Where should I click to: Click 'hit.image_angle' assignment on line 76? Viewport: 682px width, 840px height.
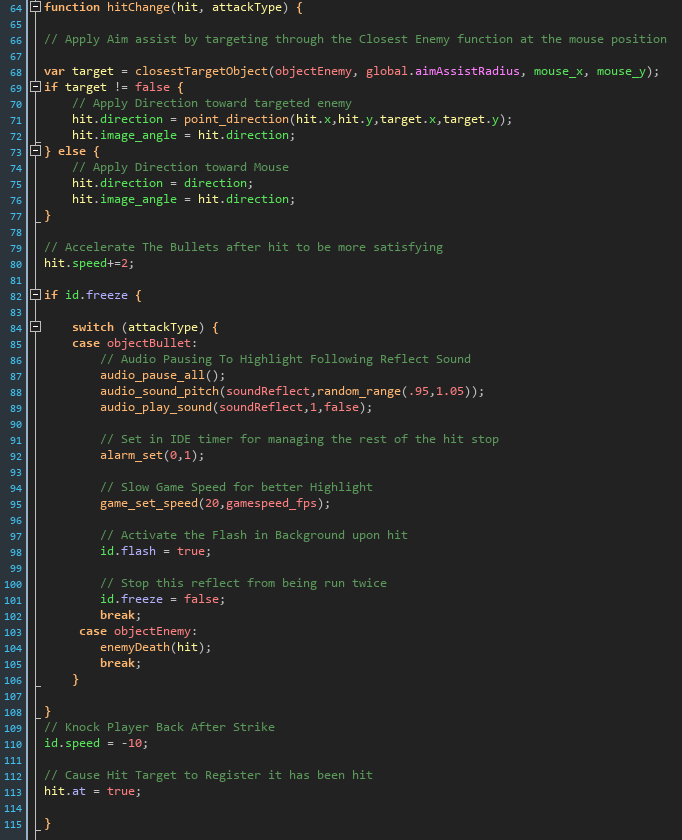click(x=184, y=199)
